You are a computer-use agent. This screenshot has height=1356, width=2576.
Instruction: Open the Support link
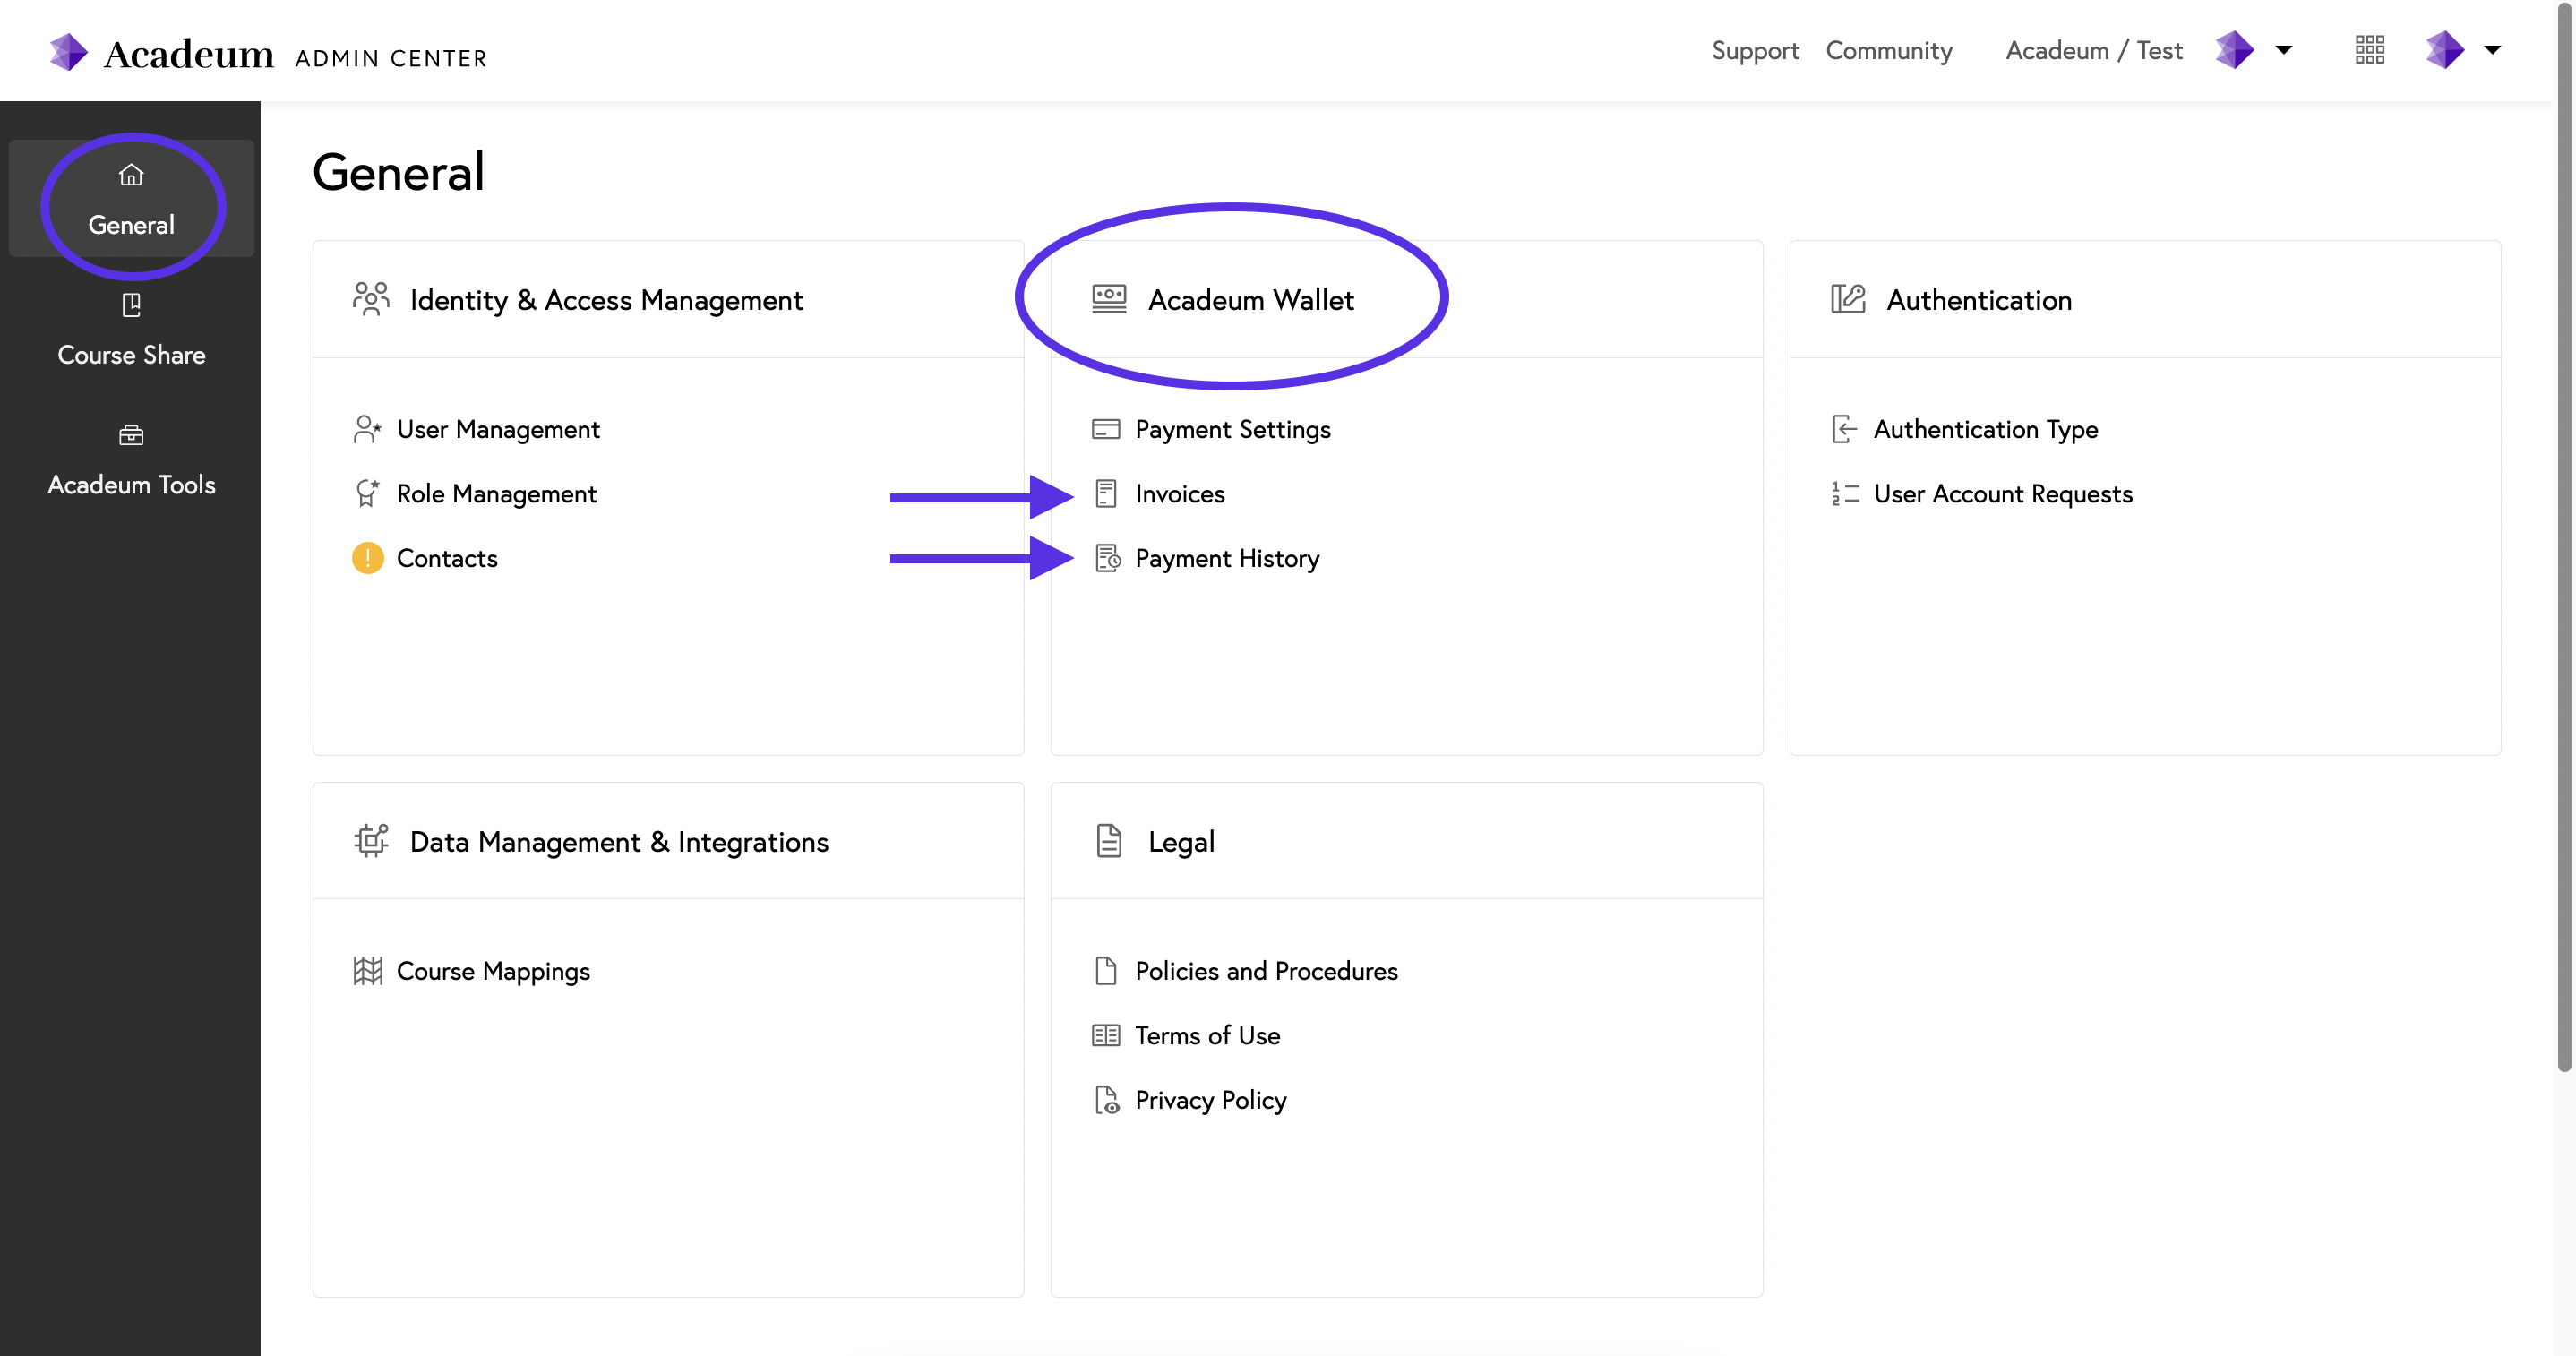click(1755, 51)
